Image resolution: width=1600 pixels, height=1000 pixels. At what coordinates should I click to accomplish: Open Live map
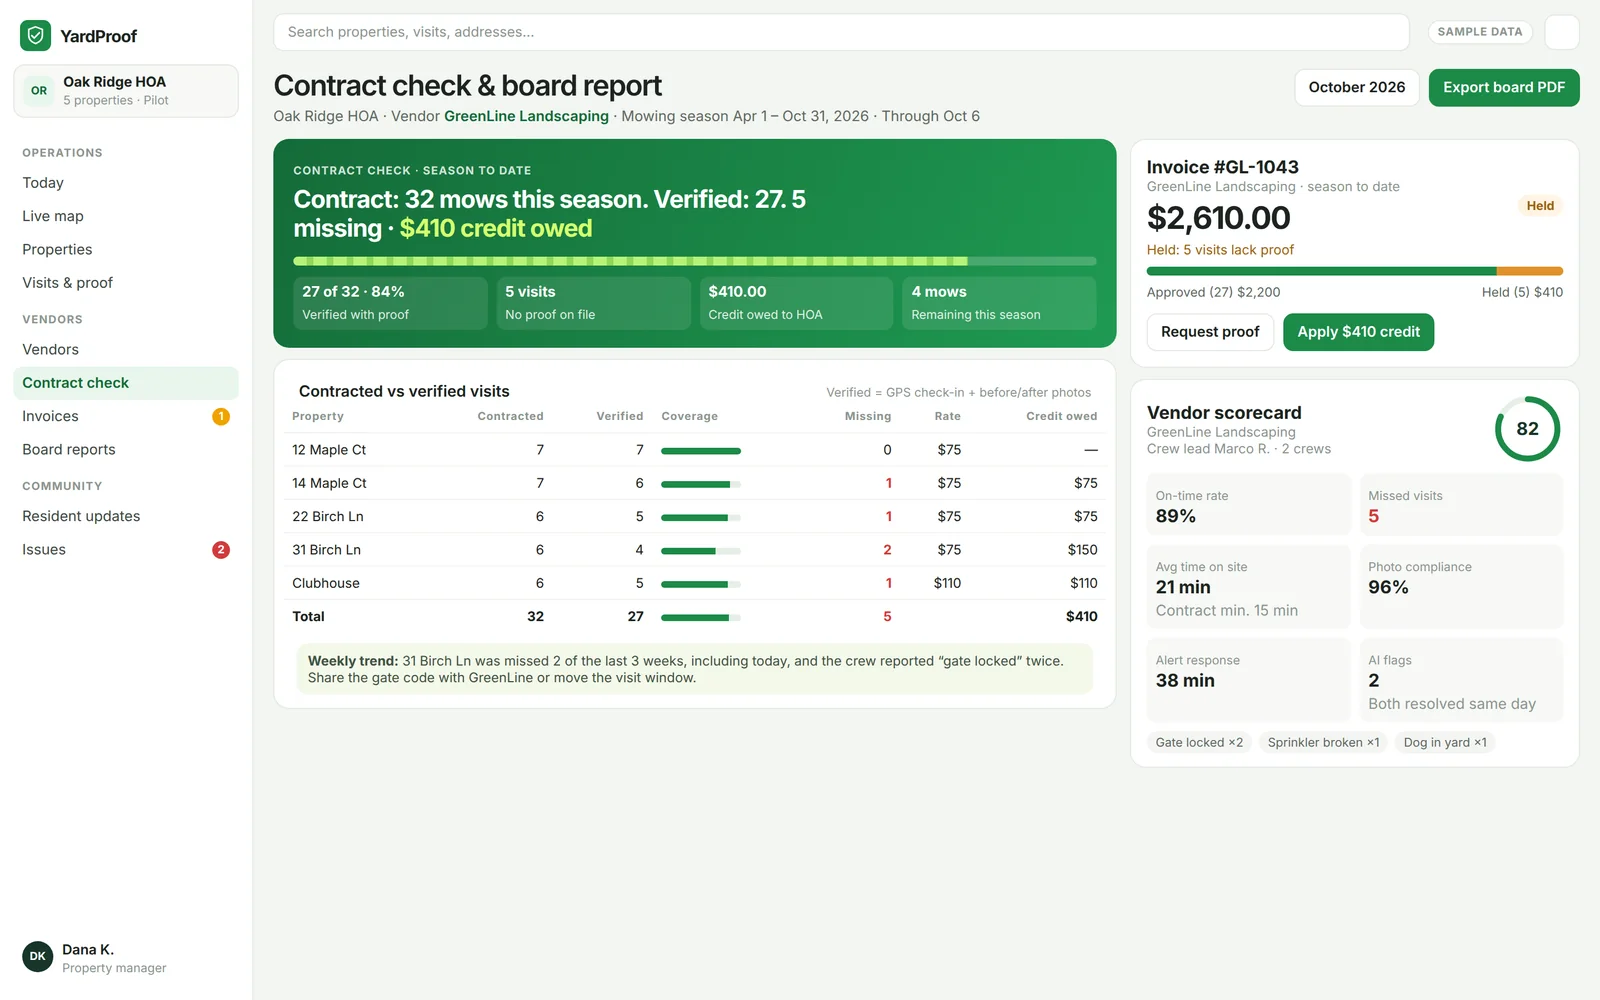[126, 216]
